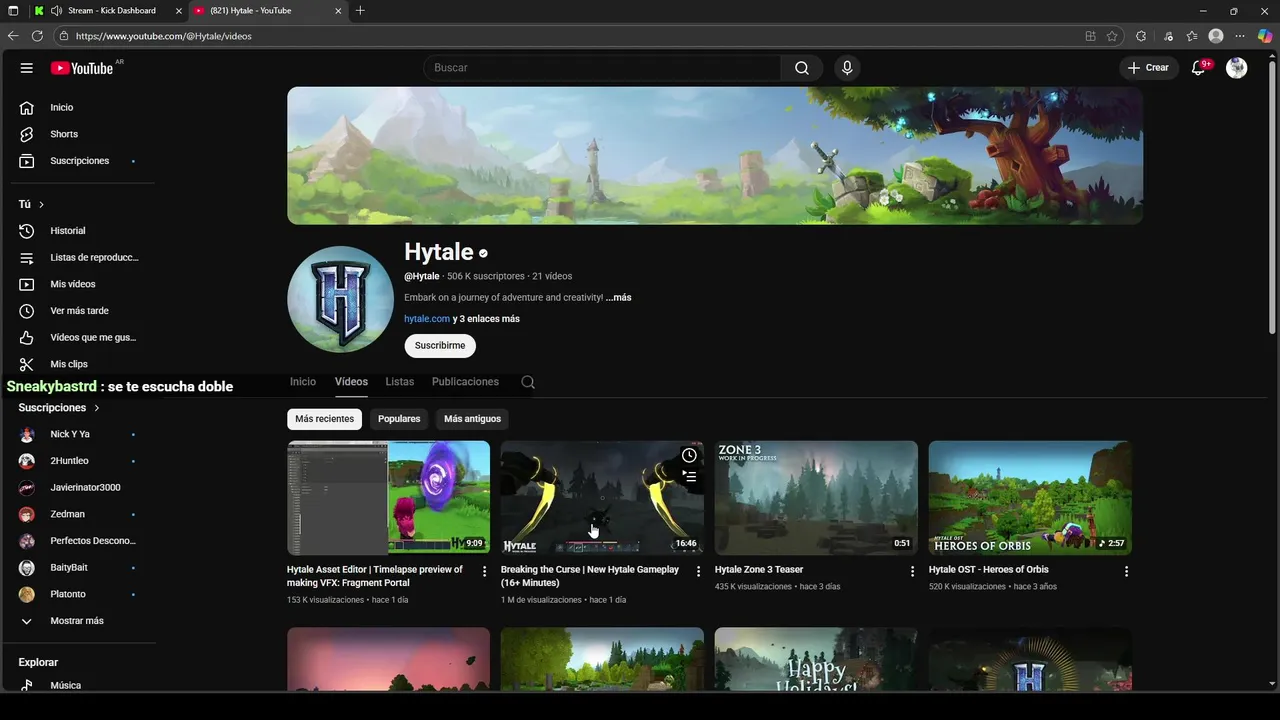The width and height of the screenshot is (1280, 720).
Task: Open the YouTube hamburger guide menu
Action: pos(26,68)
